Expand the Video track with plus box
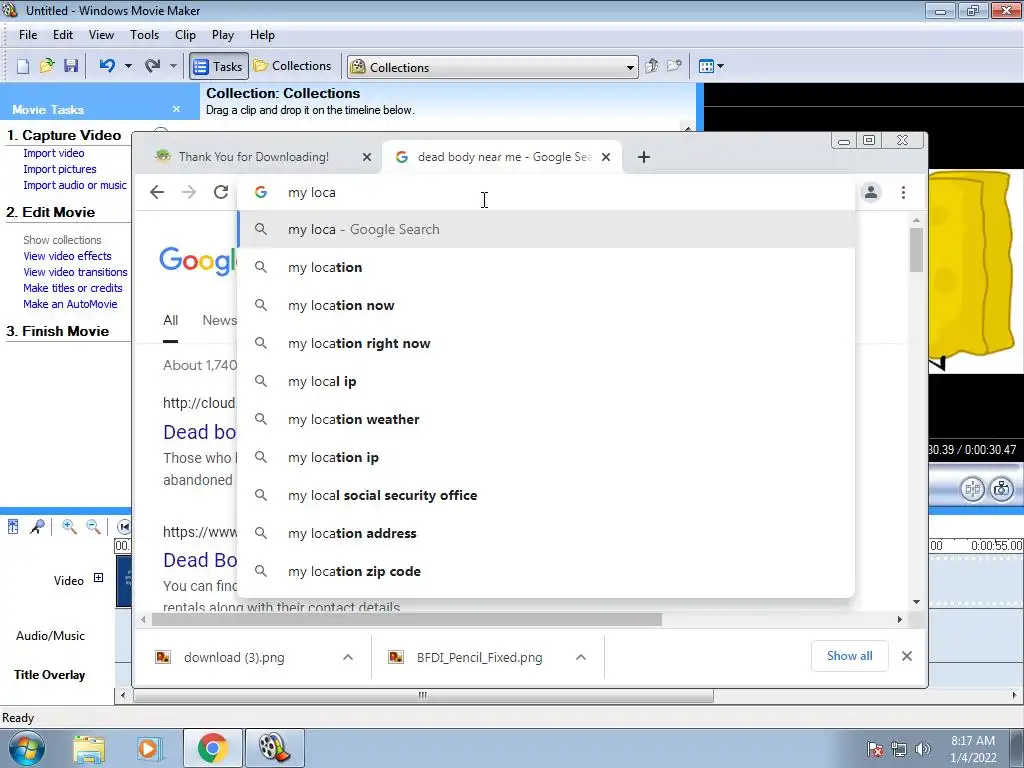Image resolution: width=1024 pixels, height=768 pixels. (x=98, y=578)
